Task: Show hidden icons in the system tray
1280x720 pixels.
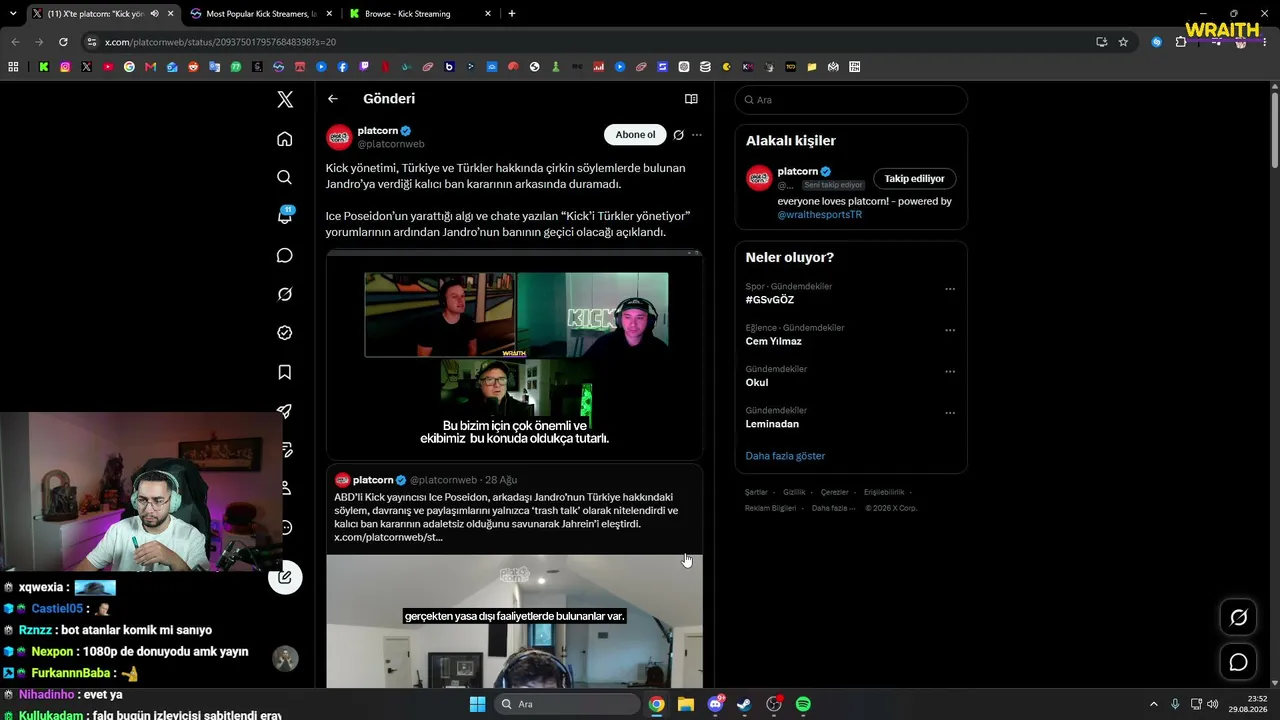Action: tap(1153, 704)
